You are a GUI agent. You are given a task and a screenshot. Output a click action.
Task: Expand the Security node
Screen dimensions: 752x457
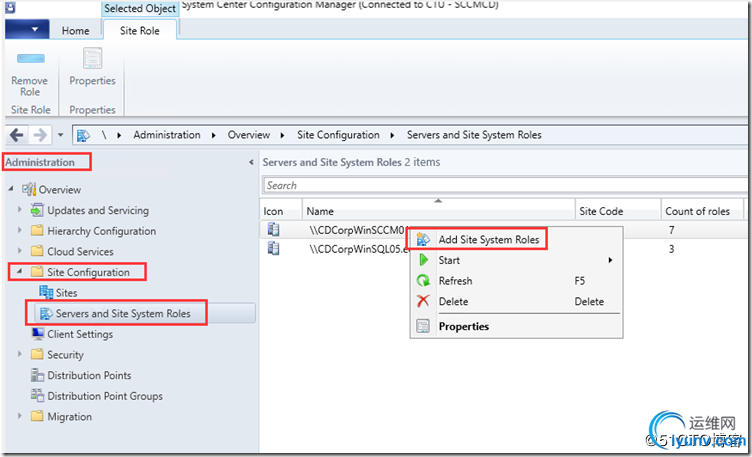[20, 354]
